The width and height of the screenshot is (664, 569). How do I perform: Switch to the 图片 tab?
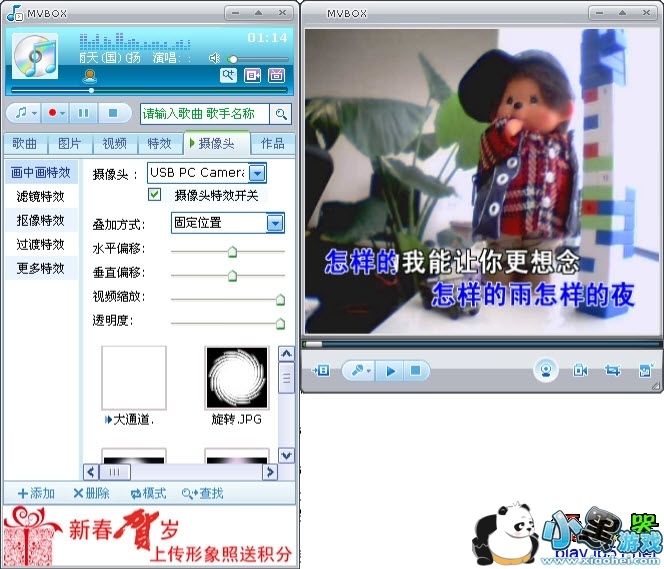pos(70,144)
